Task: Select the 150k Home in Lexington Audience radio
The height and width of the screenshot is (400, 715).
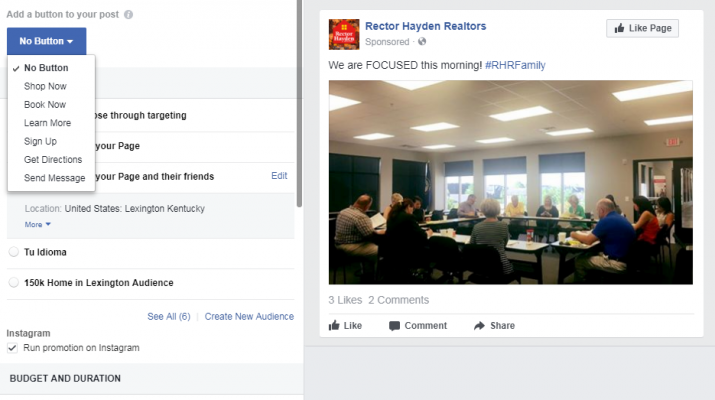Action: click(14, 282)
